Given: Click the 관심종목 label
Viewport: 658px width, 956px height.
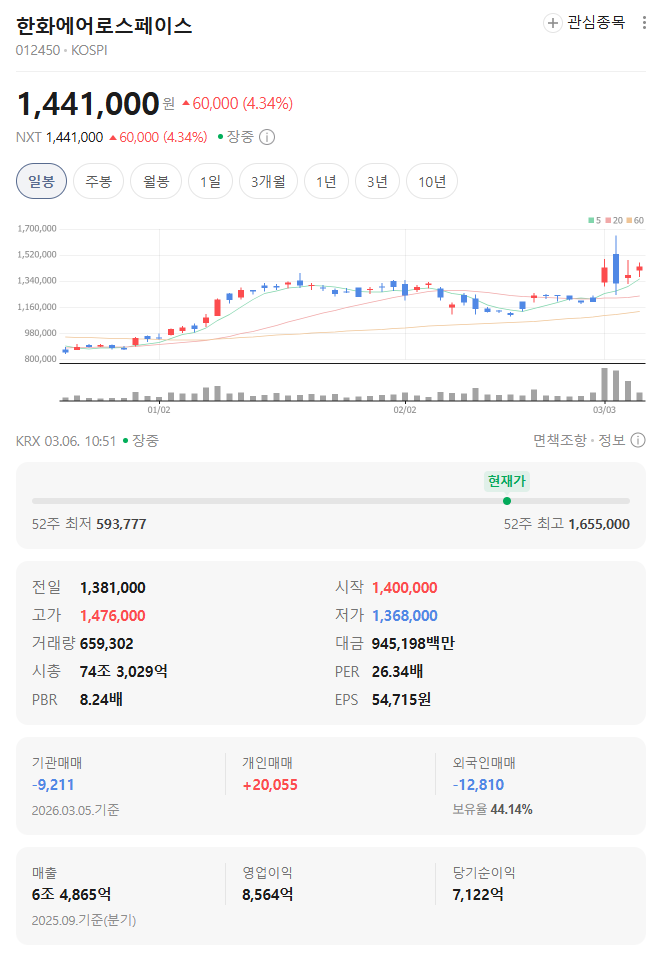Looking at the screenshot, I should [x=596, y=23].
